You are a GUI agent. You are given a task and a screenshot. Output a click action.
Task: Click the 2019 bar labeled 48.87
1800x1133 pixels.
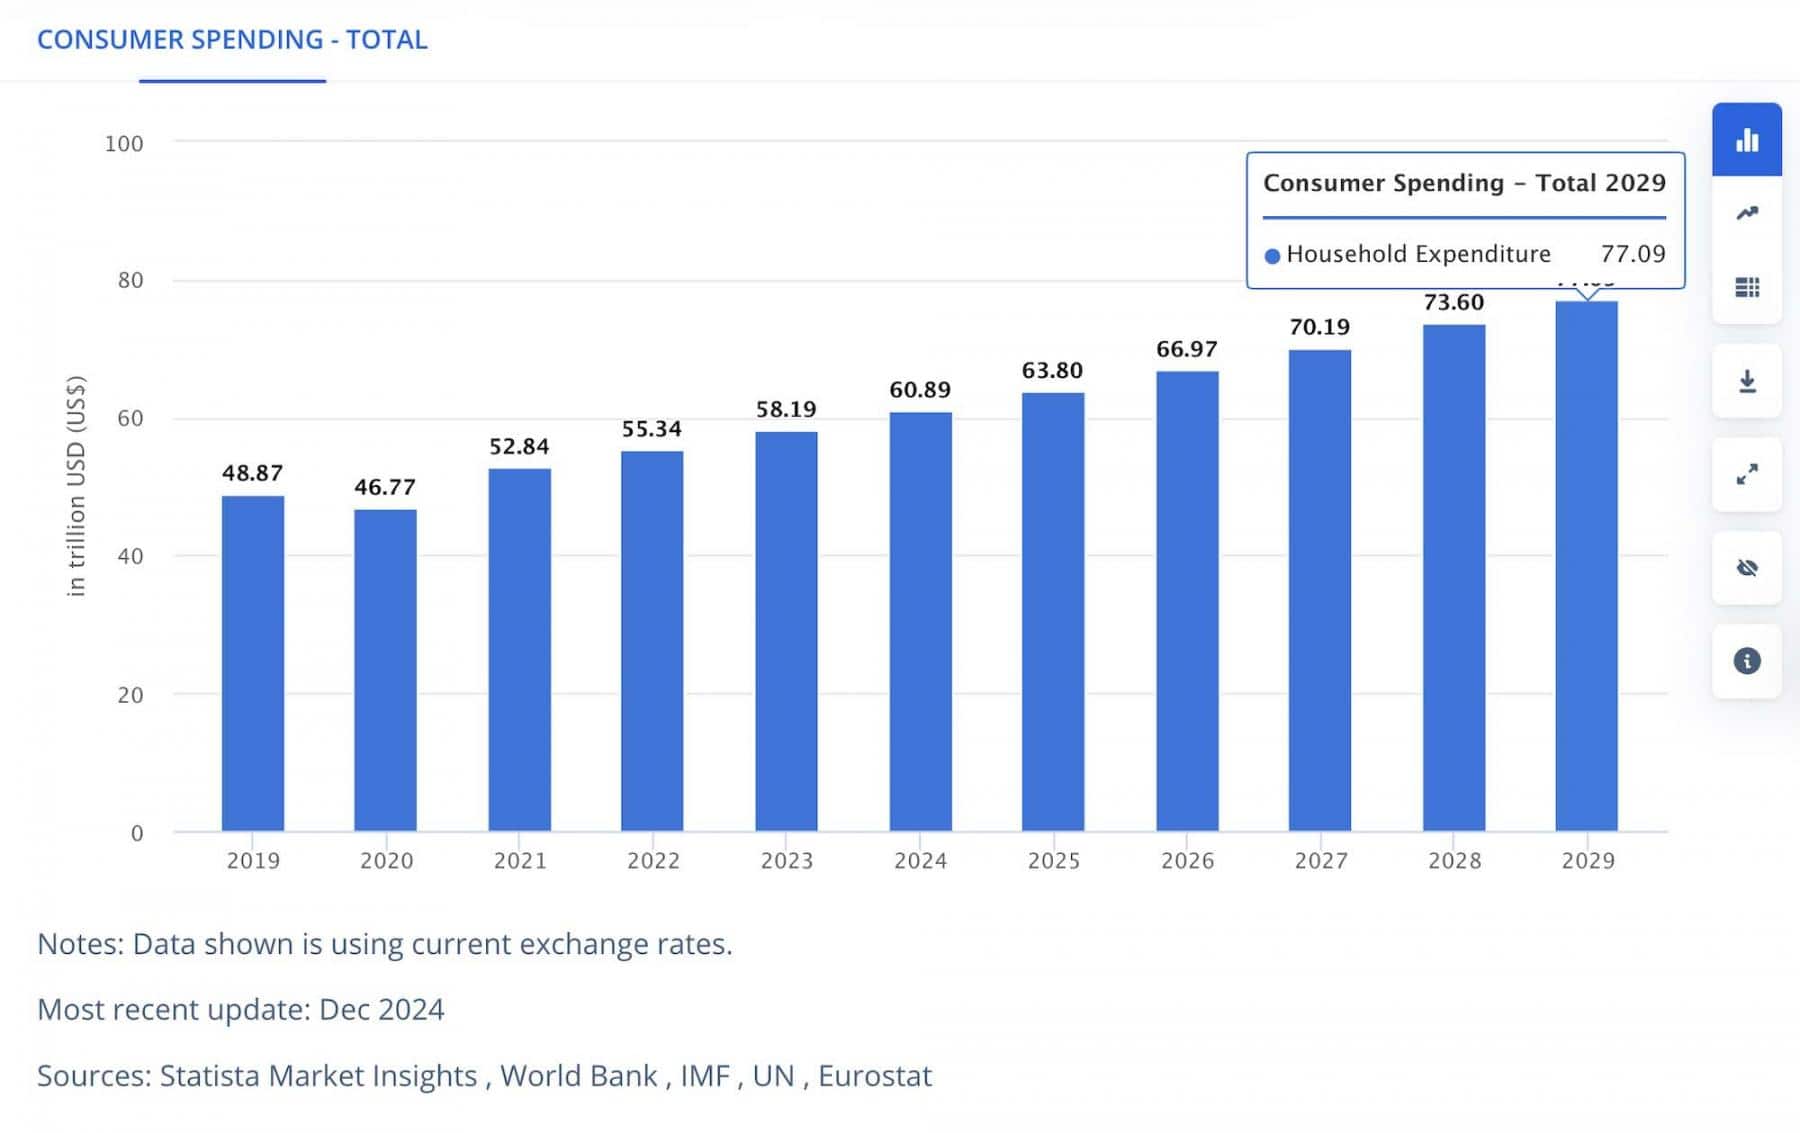click(253, 663)
